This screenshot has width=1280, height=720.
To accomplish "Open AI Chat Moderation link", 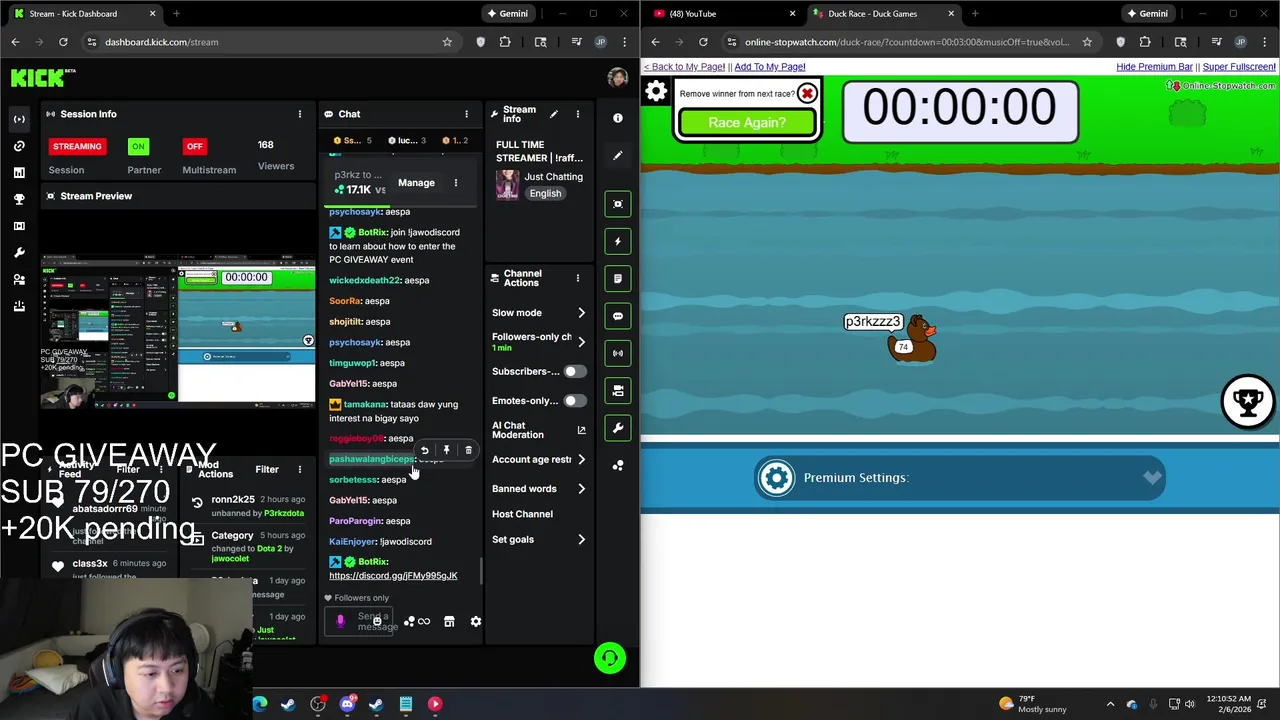I will [538, 430].
